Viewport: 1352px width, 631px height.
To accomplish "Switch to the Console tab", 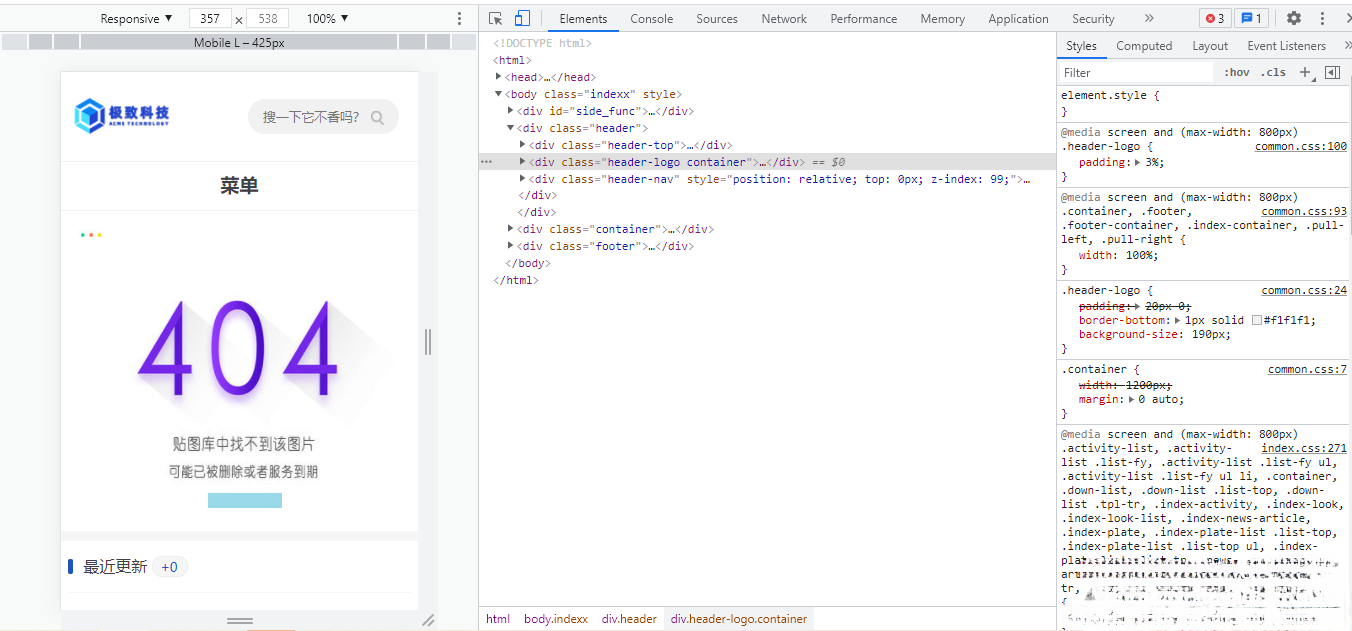I will (651, 18).
